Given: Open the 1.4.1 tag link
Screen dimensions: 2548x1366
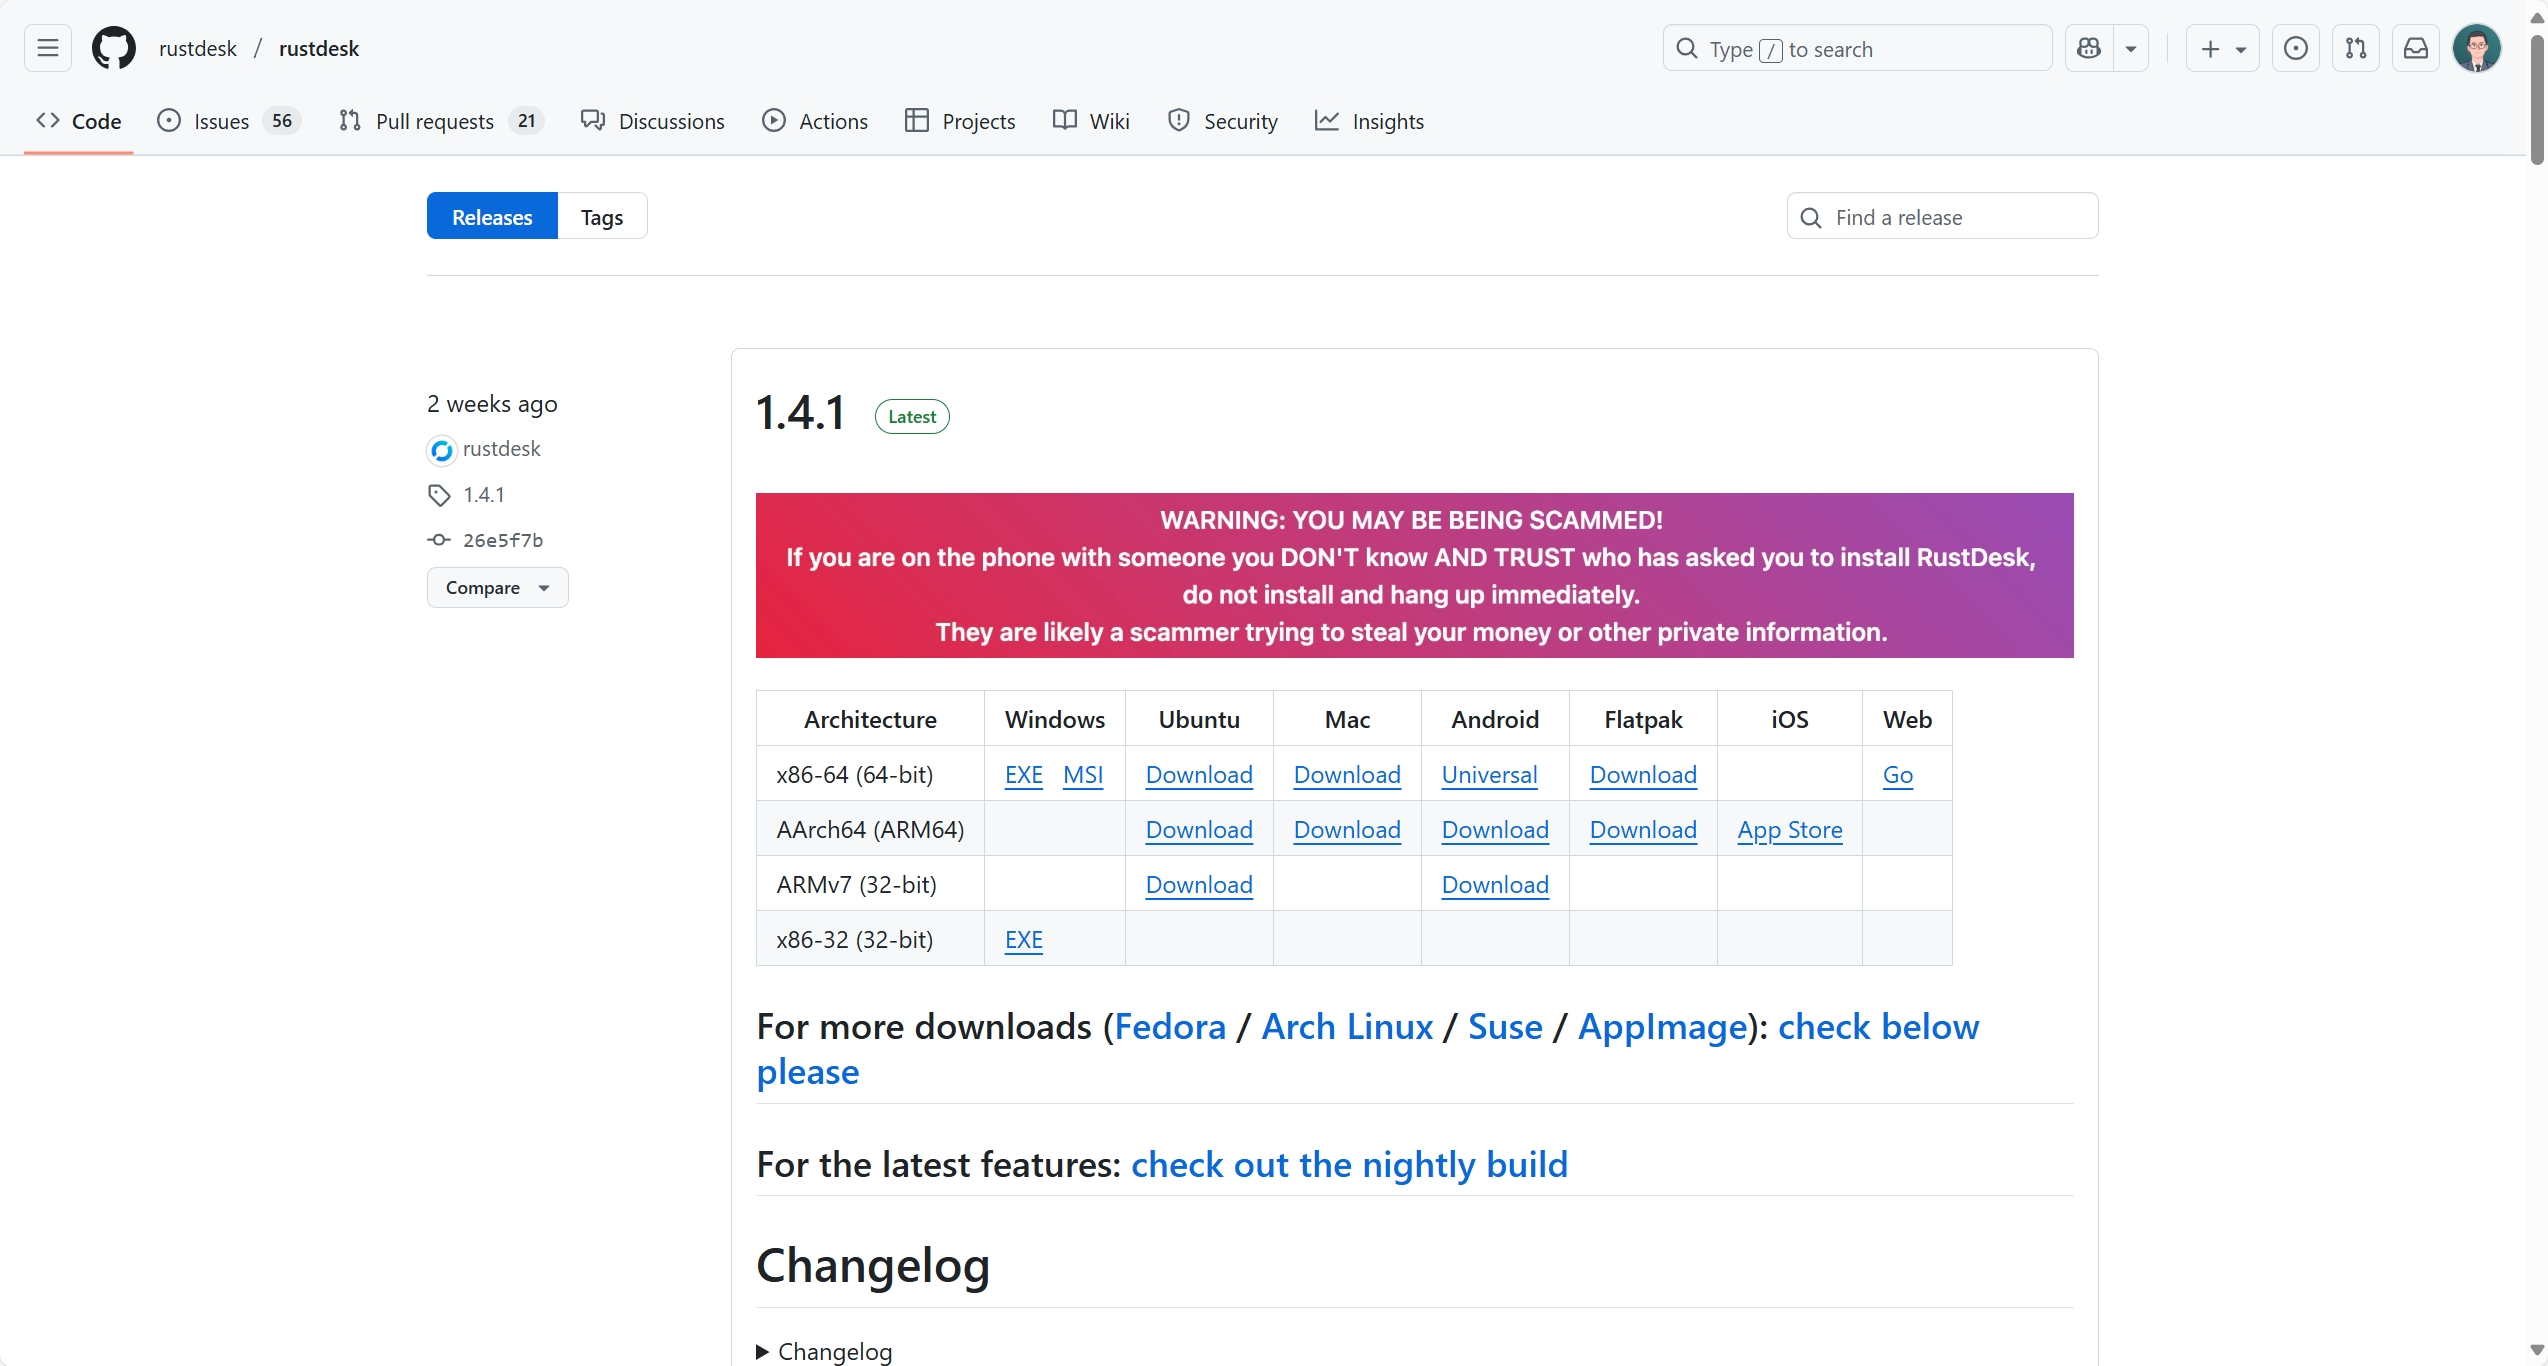Looking at the screenshot, I should tap(483, 495).
